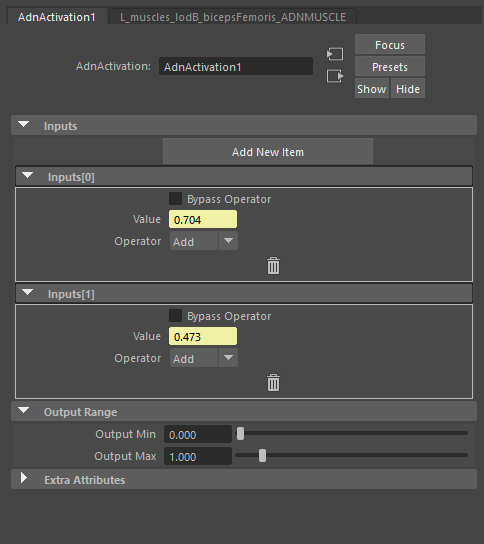Open the L_muscles_lodB_bicepsFemoris_ADNMUSCLE tab

pos(233,17)
